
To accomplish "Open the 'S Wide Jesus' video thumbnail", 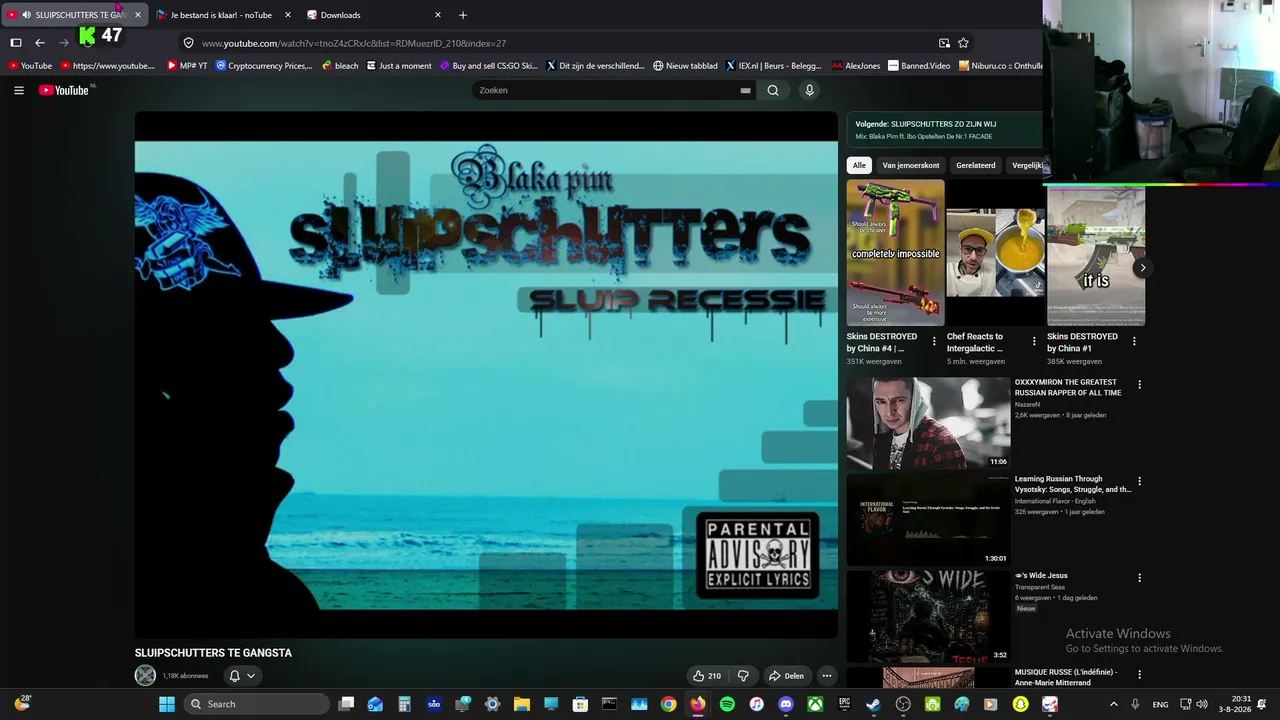I will pos(928,616).
